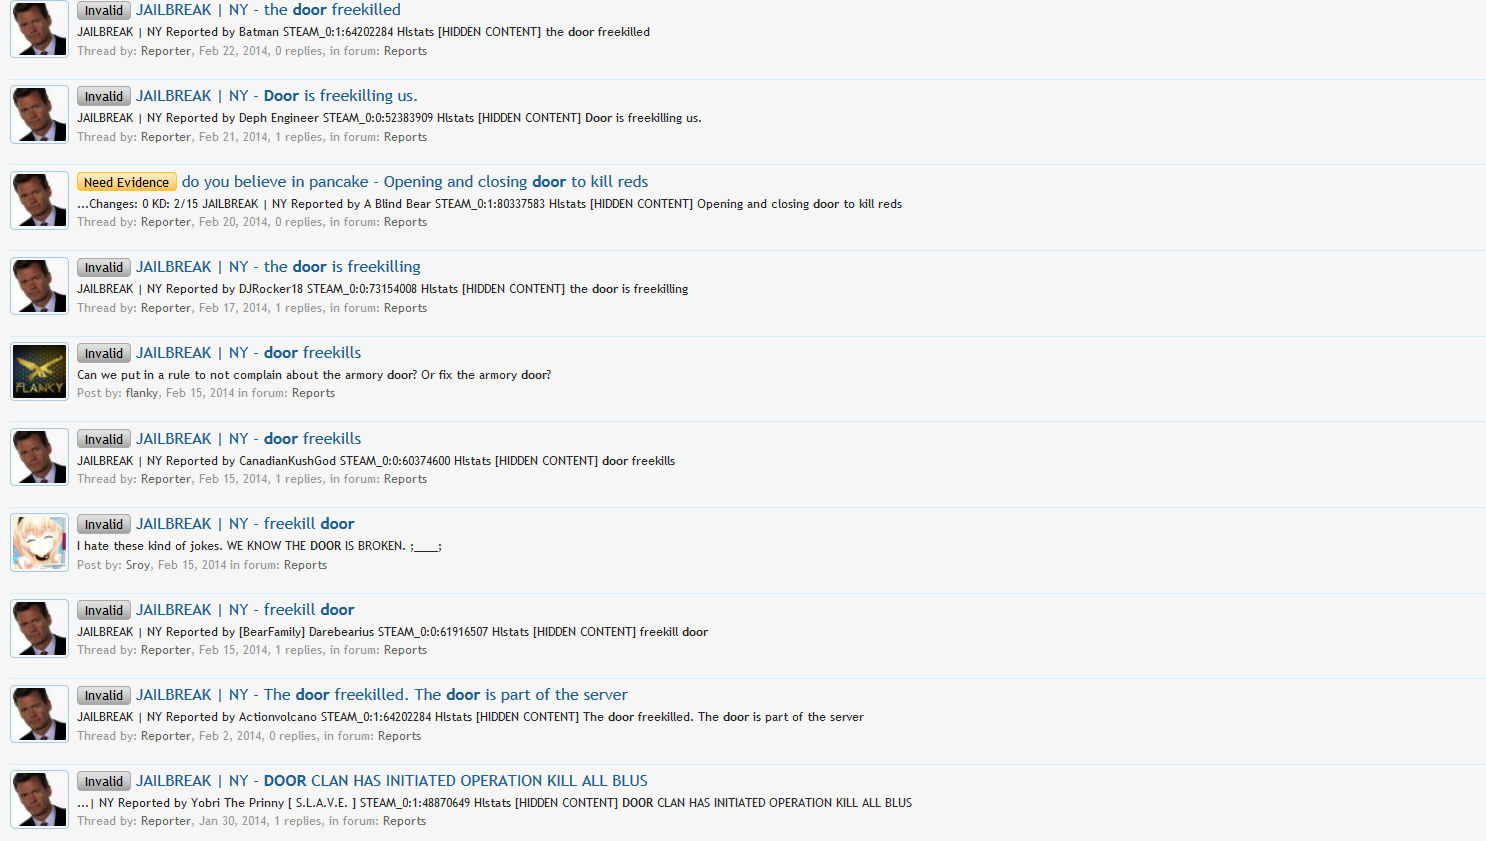The width and height of the screenshot is (1486, 841).
Task: Click snippet mentioning 'A Blind Bear'
Action: 489,204
